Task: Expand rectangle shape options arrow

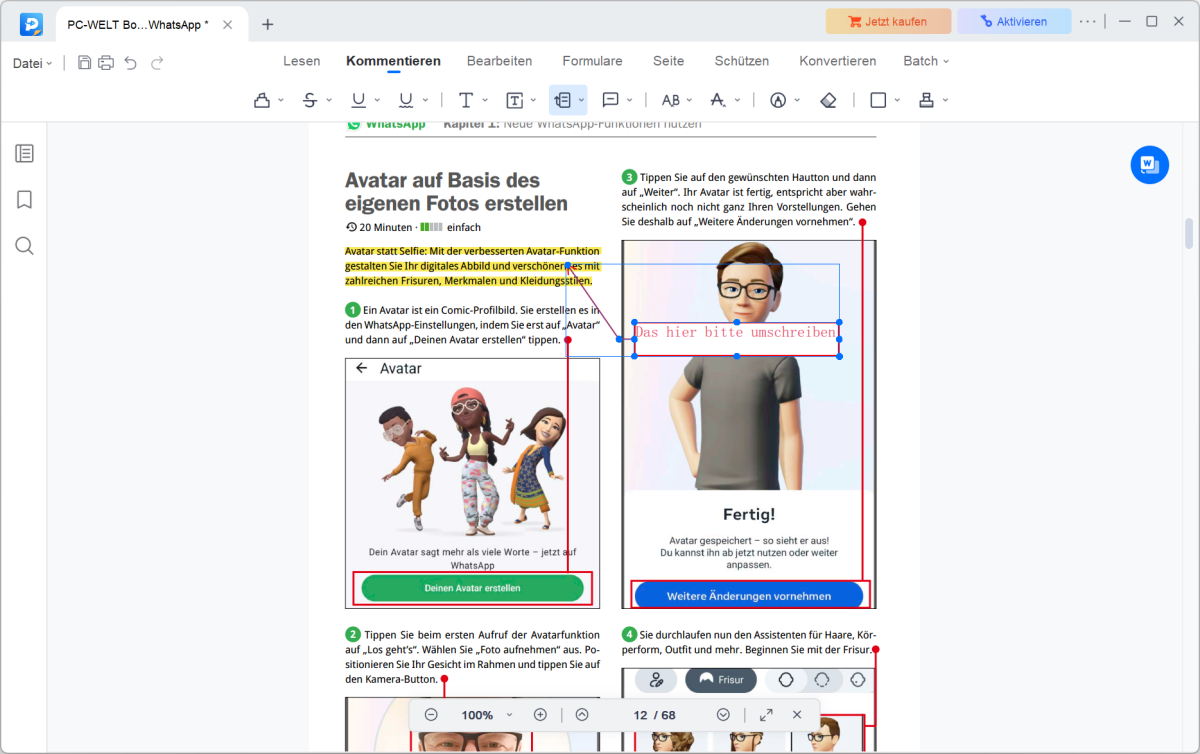Action: click(x=897, y=100)
